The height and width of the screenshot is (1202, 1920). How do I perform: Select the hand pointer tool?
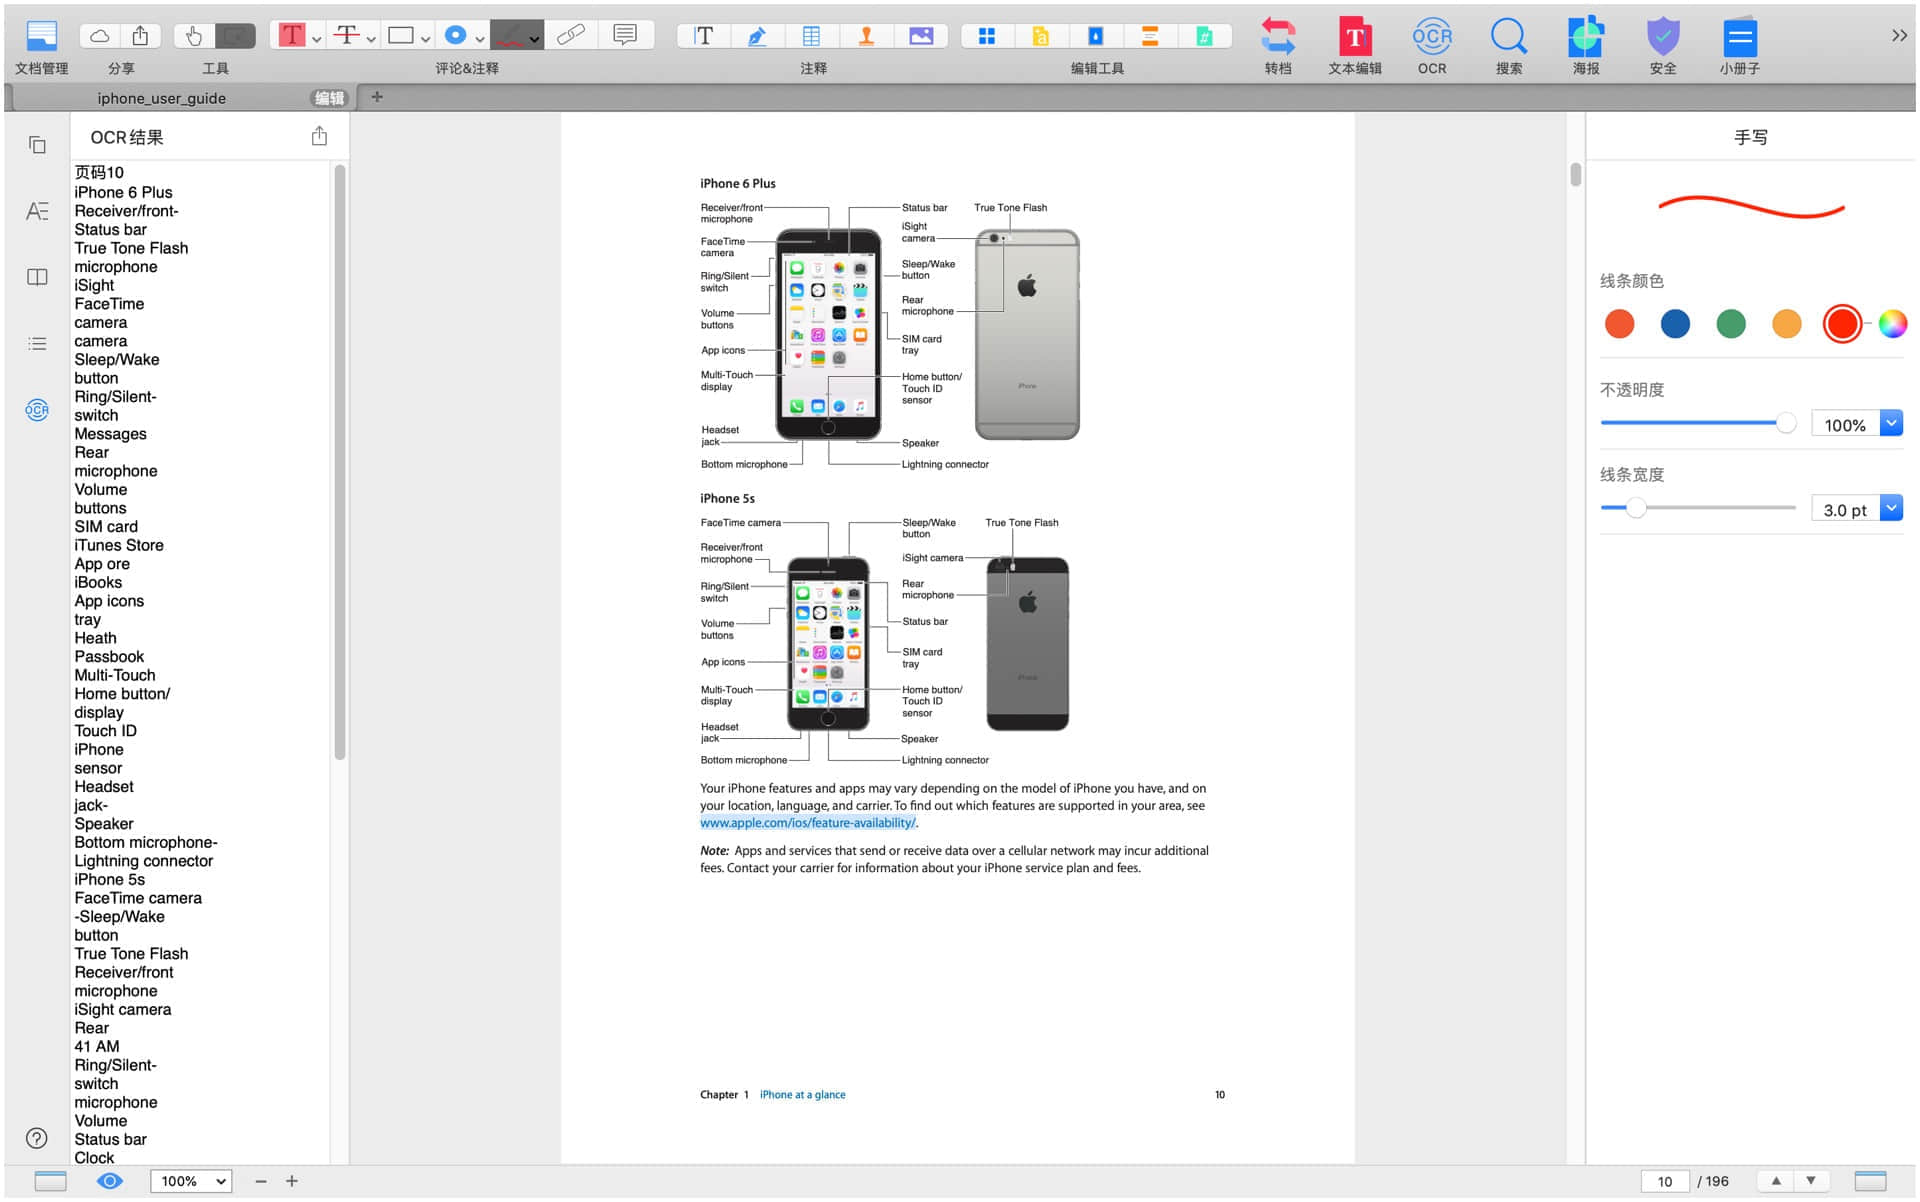tap(194, 36)
